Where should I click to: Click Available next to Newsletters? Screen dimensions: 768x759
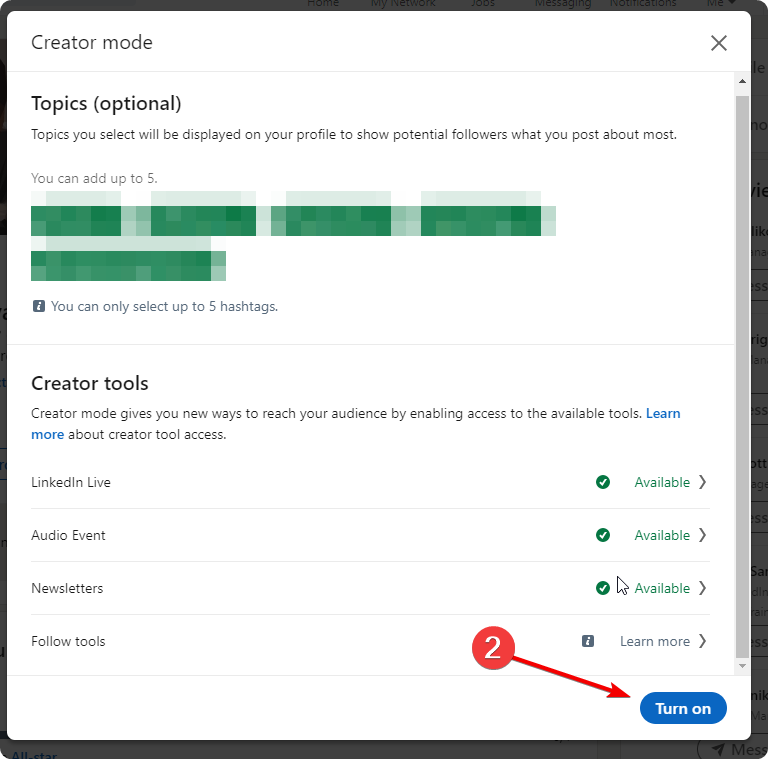(x=662, y=588)
